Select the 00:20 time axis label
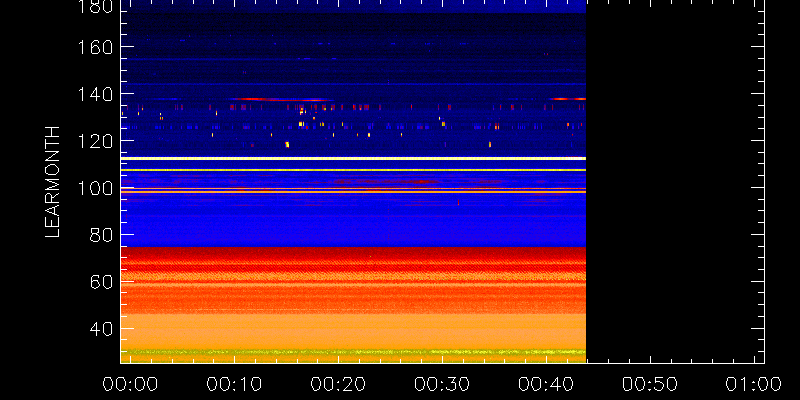Screen dimensions: 800x400 (338, 384)
